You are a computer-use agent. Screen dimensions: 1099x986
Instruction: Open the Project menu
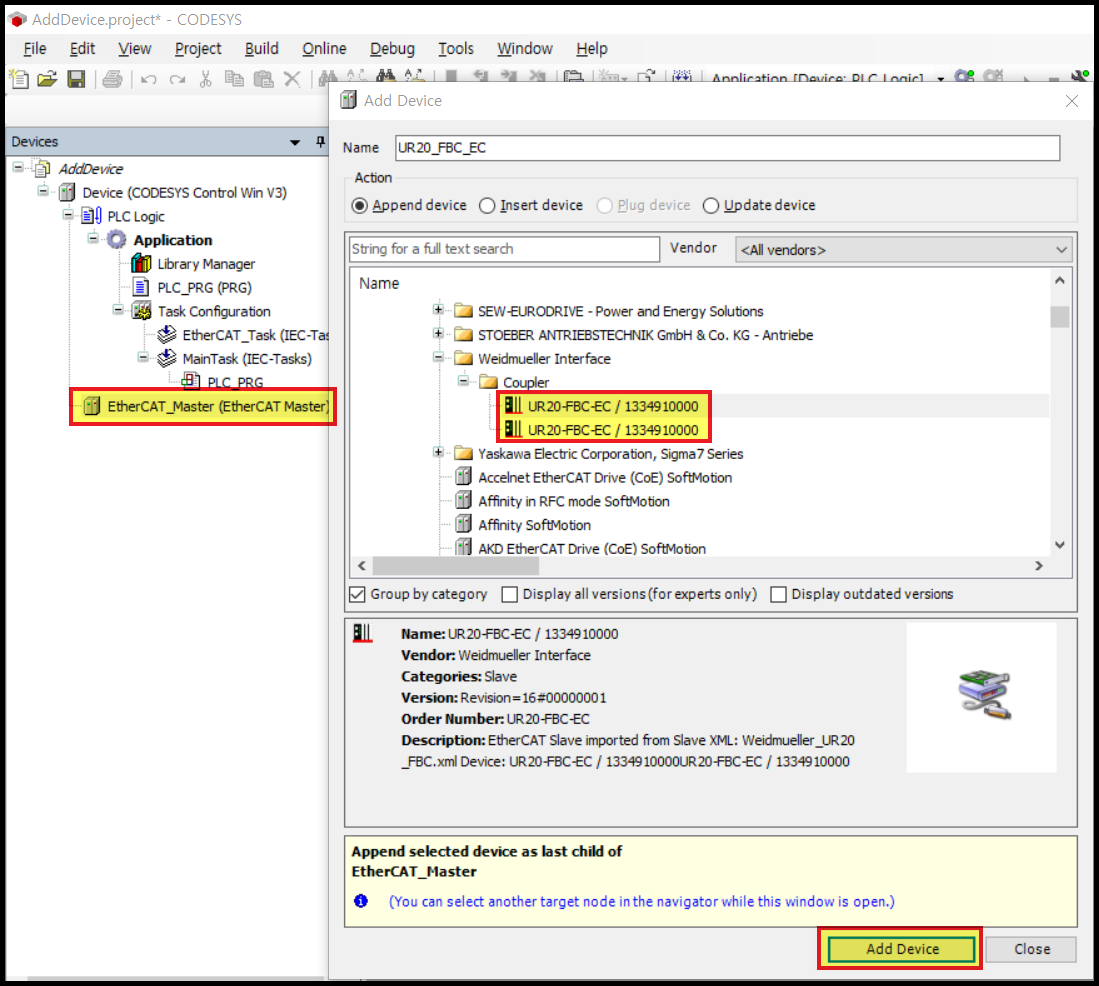pyautogui.click(x=198, y=48)
